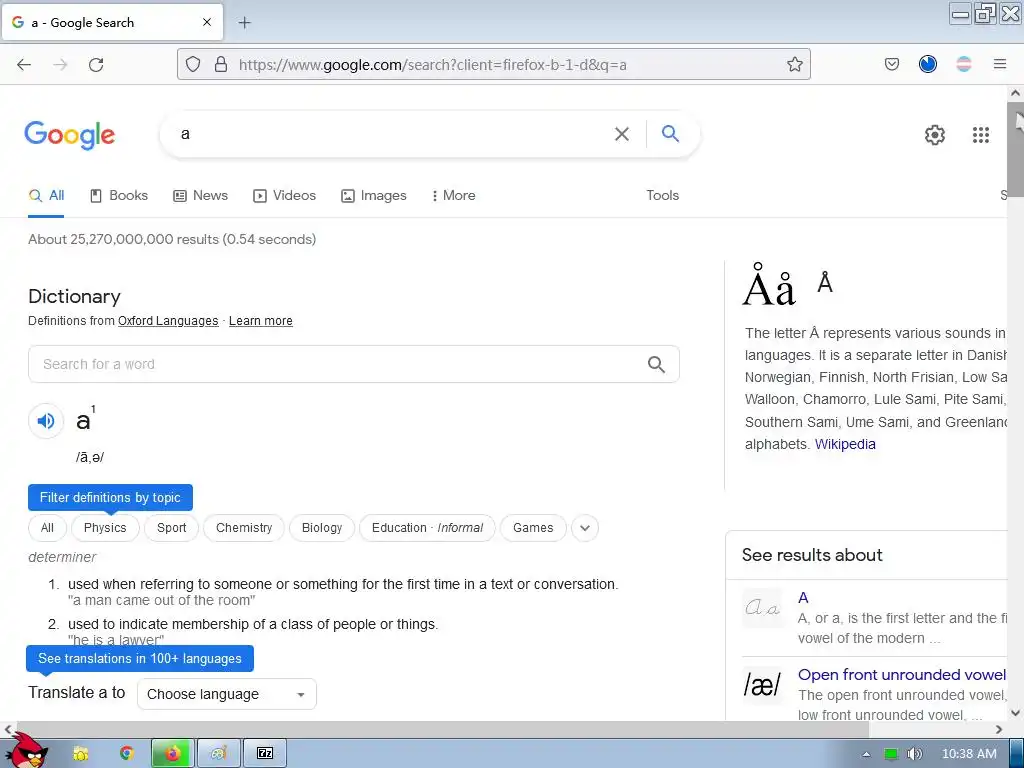
Task: Go back to the previous page
Action: click(x=24, y=64)
